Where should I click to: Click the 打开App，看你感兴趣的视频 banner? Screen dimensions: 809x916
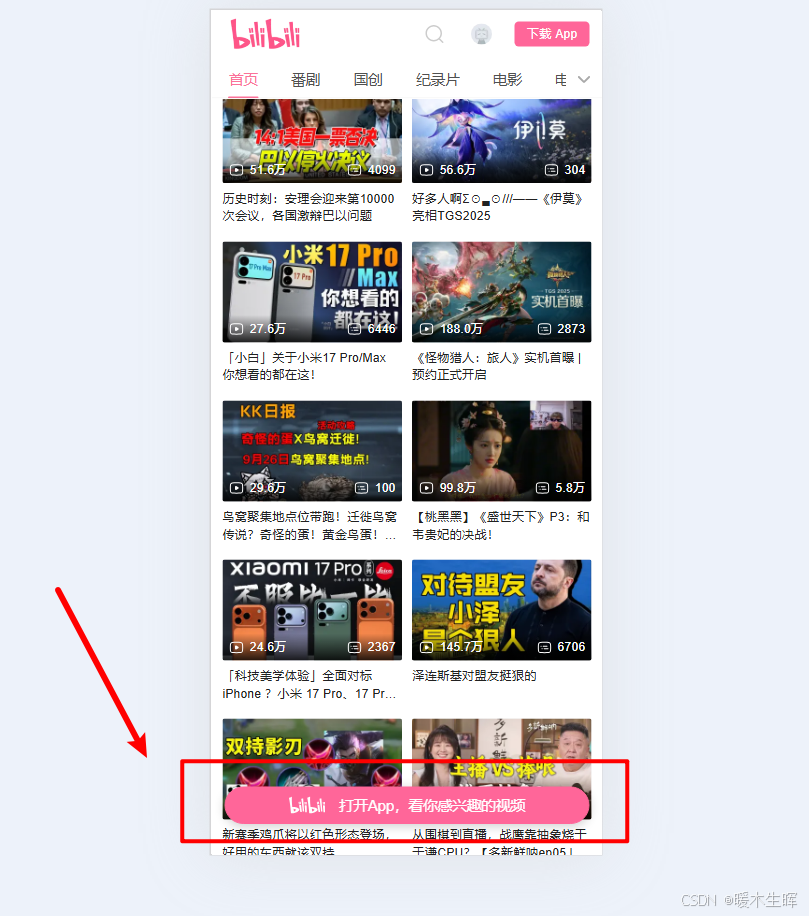coord(407,805)
